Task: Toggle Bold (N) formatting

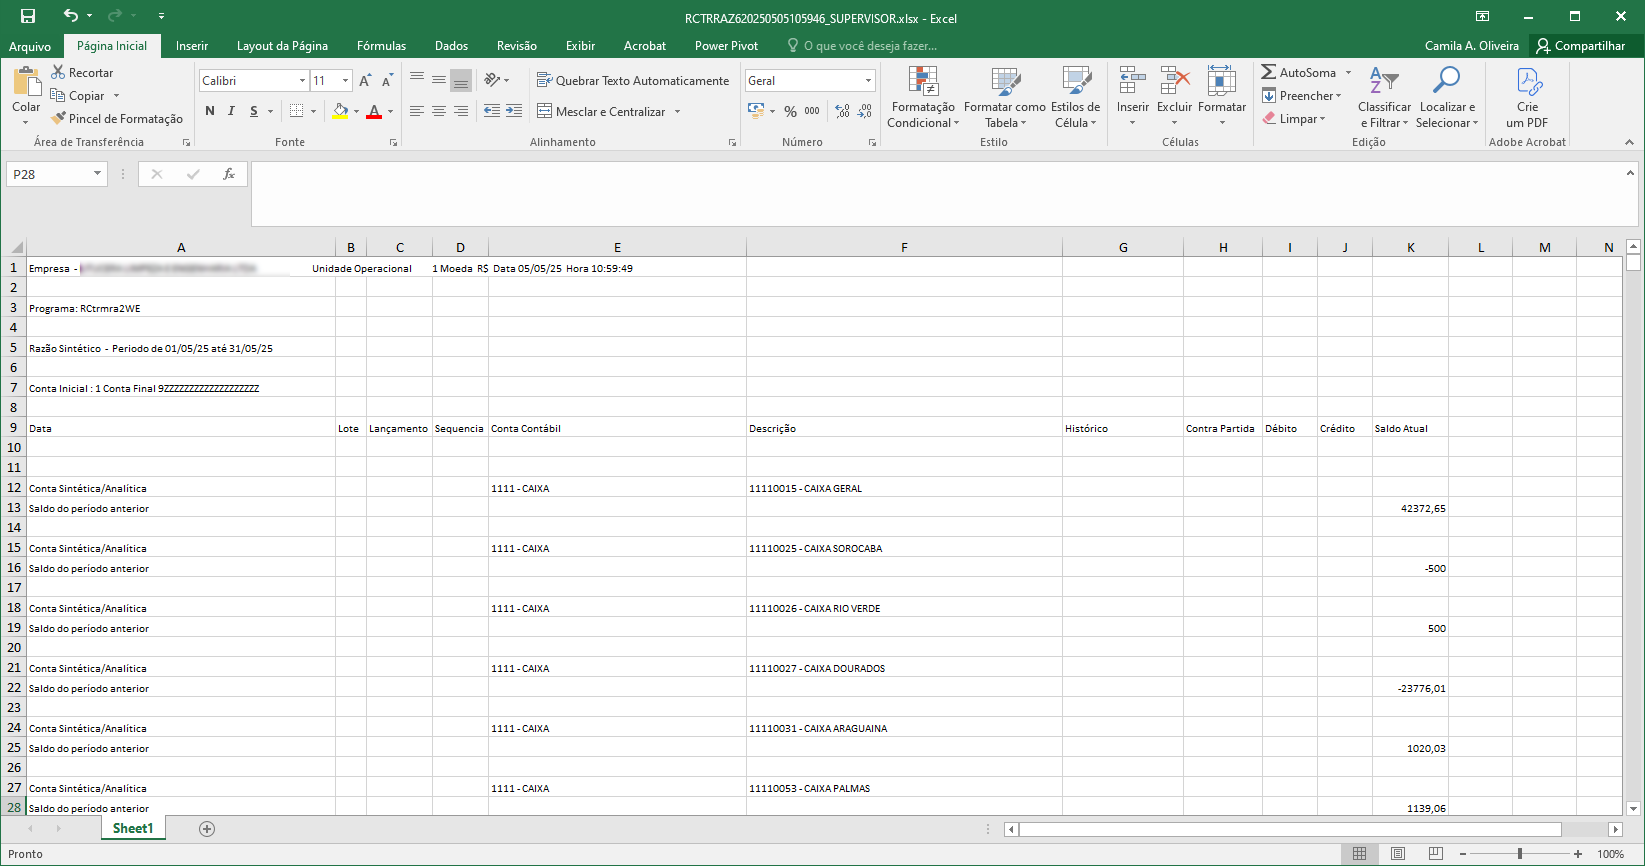Action: 210,111
